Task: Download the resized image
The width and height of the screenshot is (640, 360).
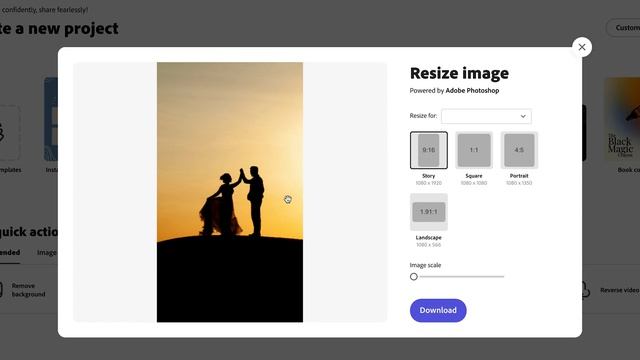Action: tap(438, 310)
